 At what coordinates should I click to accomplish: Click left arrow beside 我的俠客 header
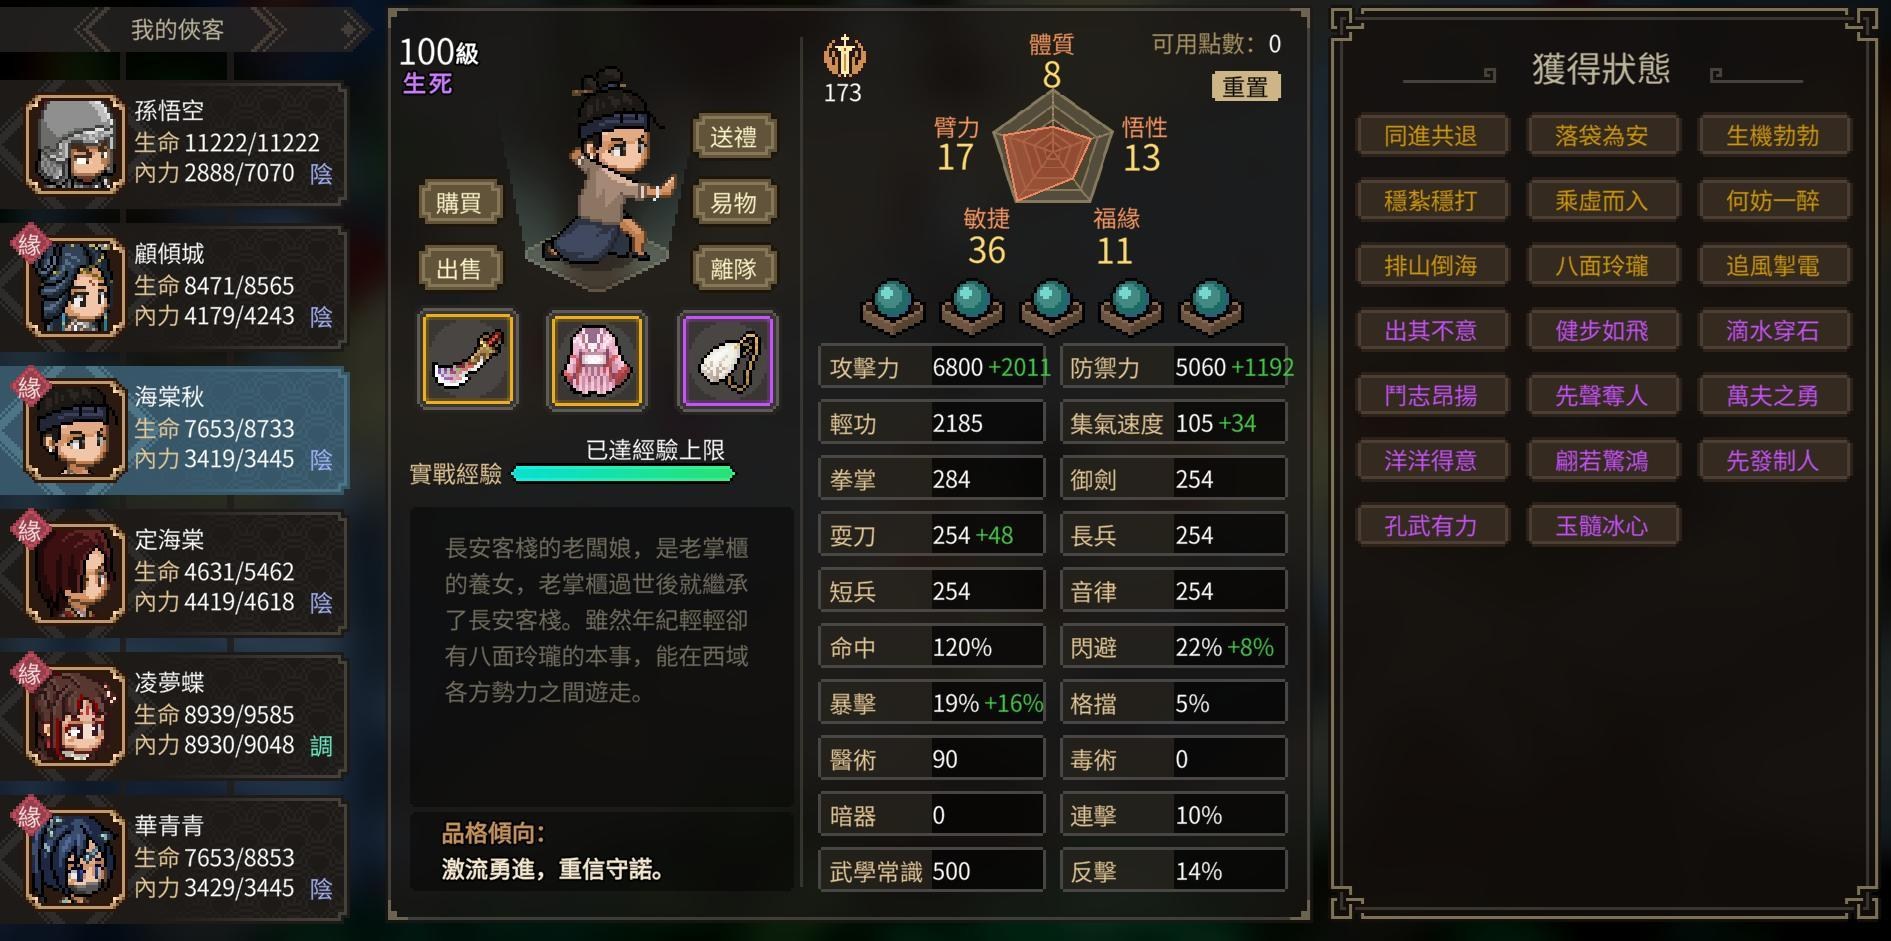point(95,29)
